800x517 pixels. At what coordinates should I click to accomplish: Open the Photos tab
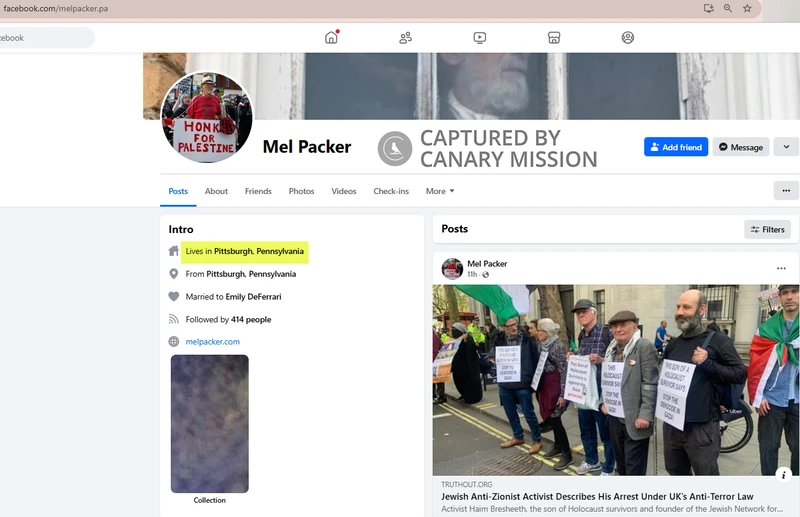(x=302, y=191)
